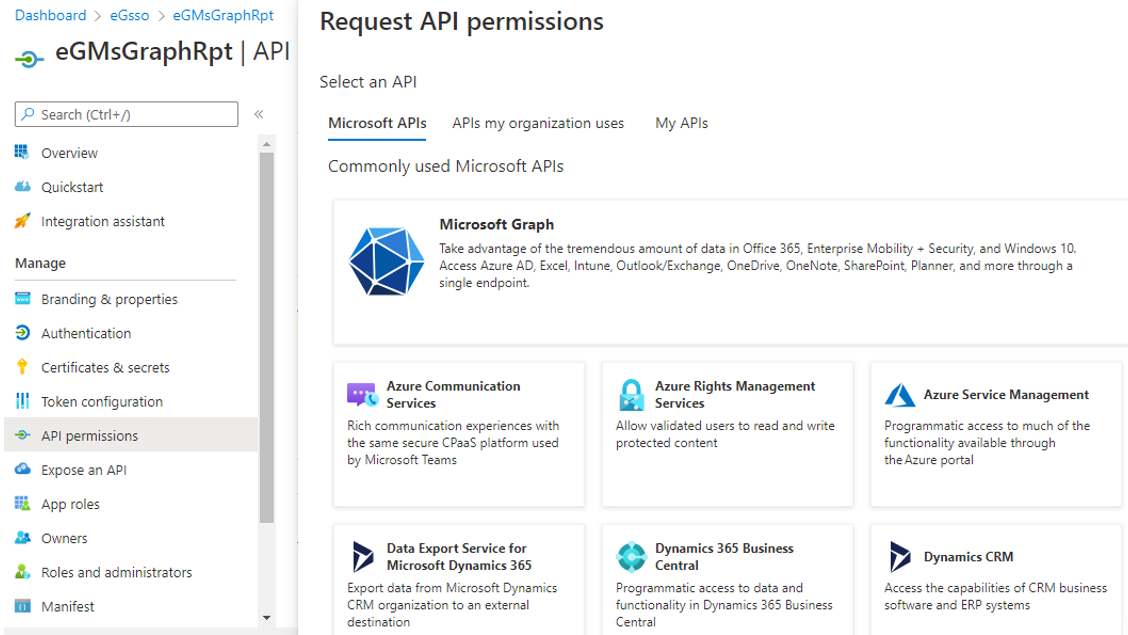The height and width of the screenshot is (635, 1128).
Task: Click the sidebar Search (Ctrl+/) field
Action: [x=126, y=114]
